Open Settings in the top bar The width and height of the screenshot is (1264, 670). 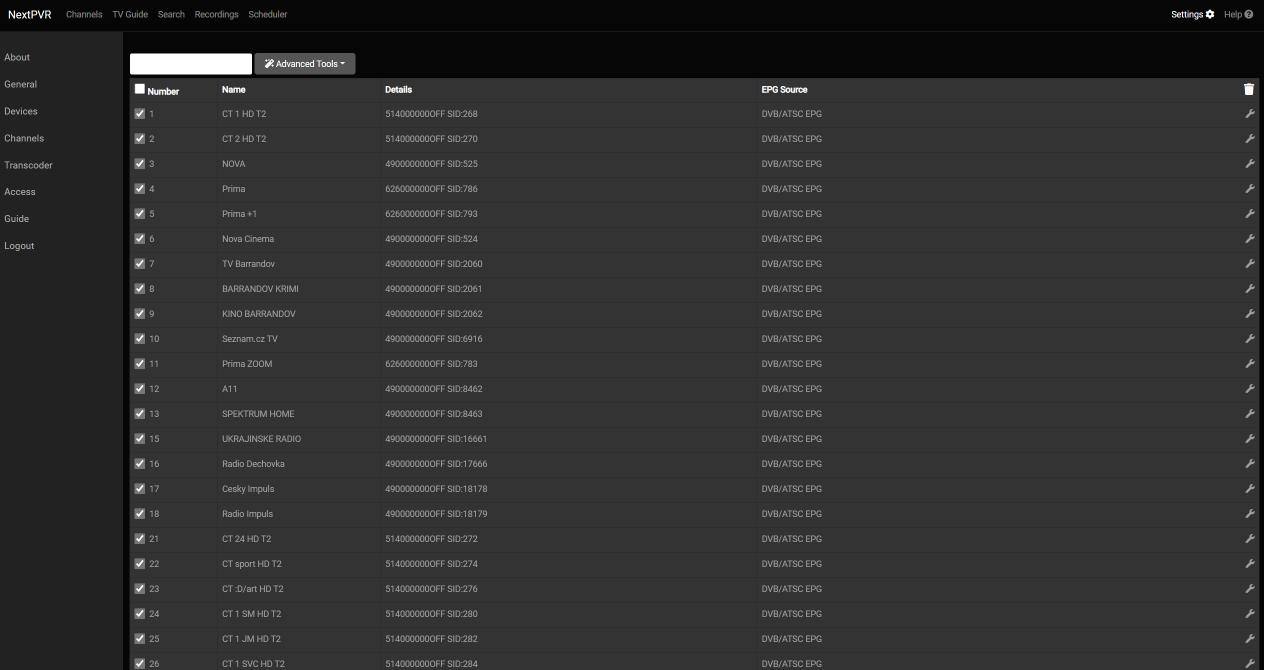1192,14
